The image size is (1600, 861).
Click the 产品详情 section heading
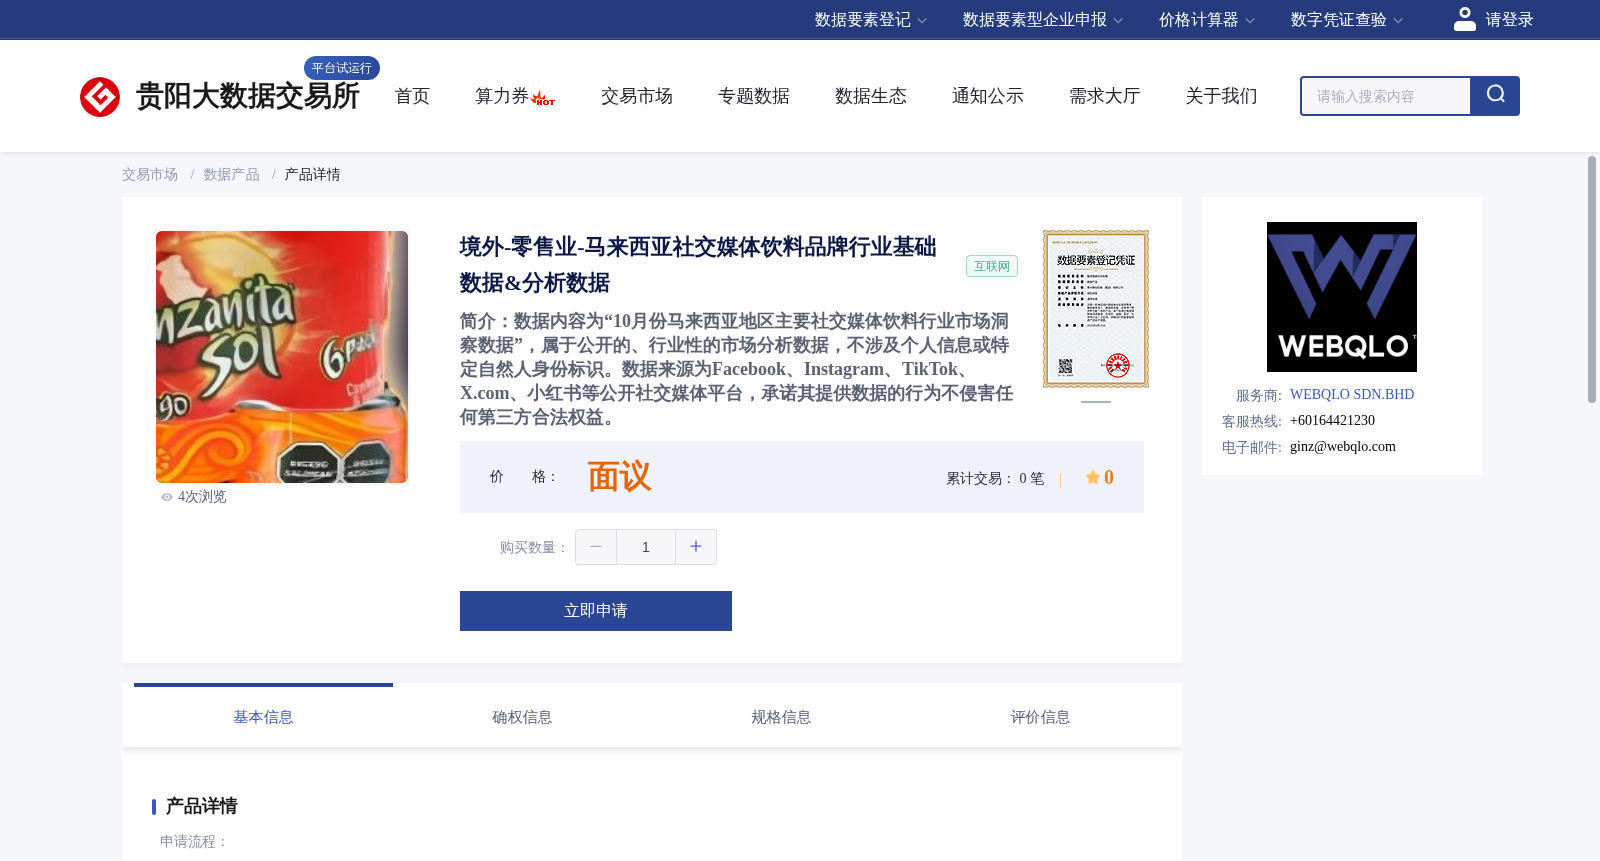tap(201, 806)
